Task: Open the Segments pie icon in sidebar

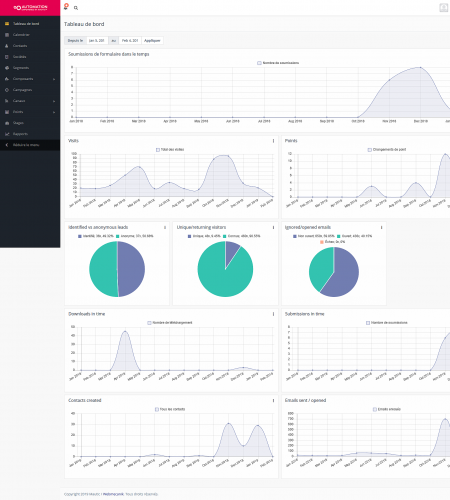Action: pyautogui.click(x=7, y=68)
